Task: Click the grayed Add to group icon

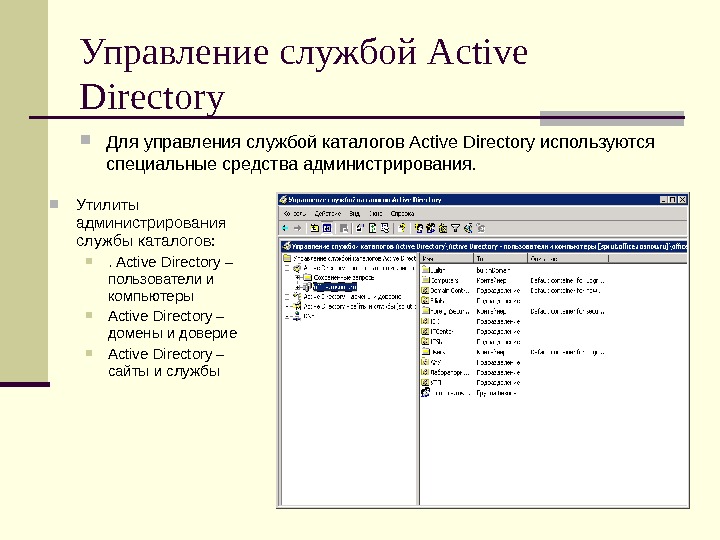Action: click(x=481, y=228)
